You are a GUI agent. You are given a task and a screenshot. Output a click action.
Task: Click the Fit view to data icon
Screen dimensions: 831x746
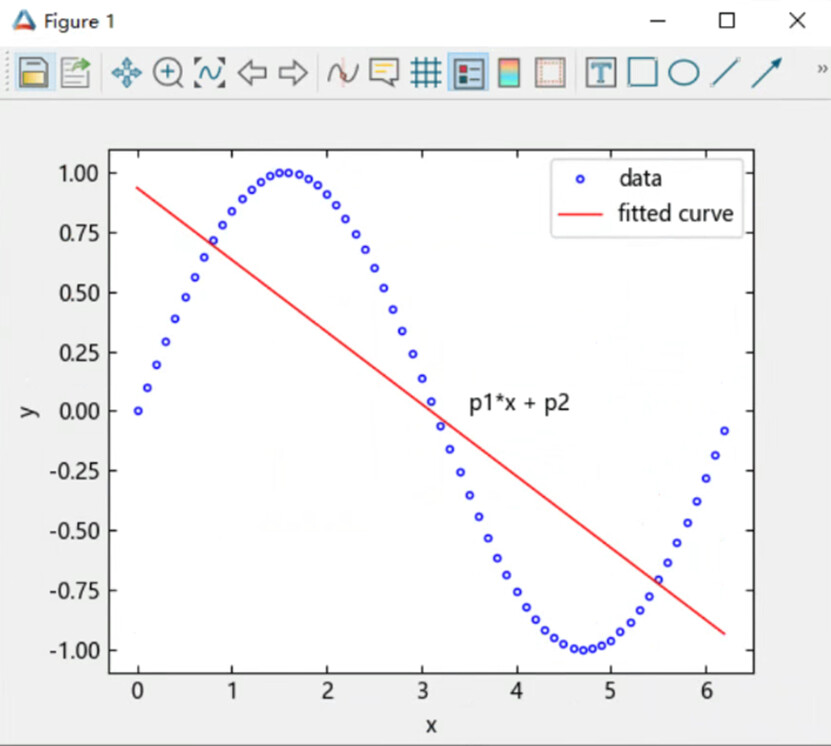(209, 72)
